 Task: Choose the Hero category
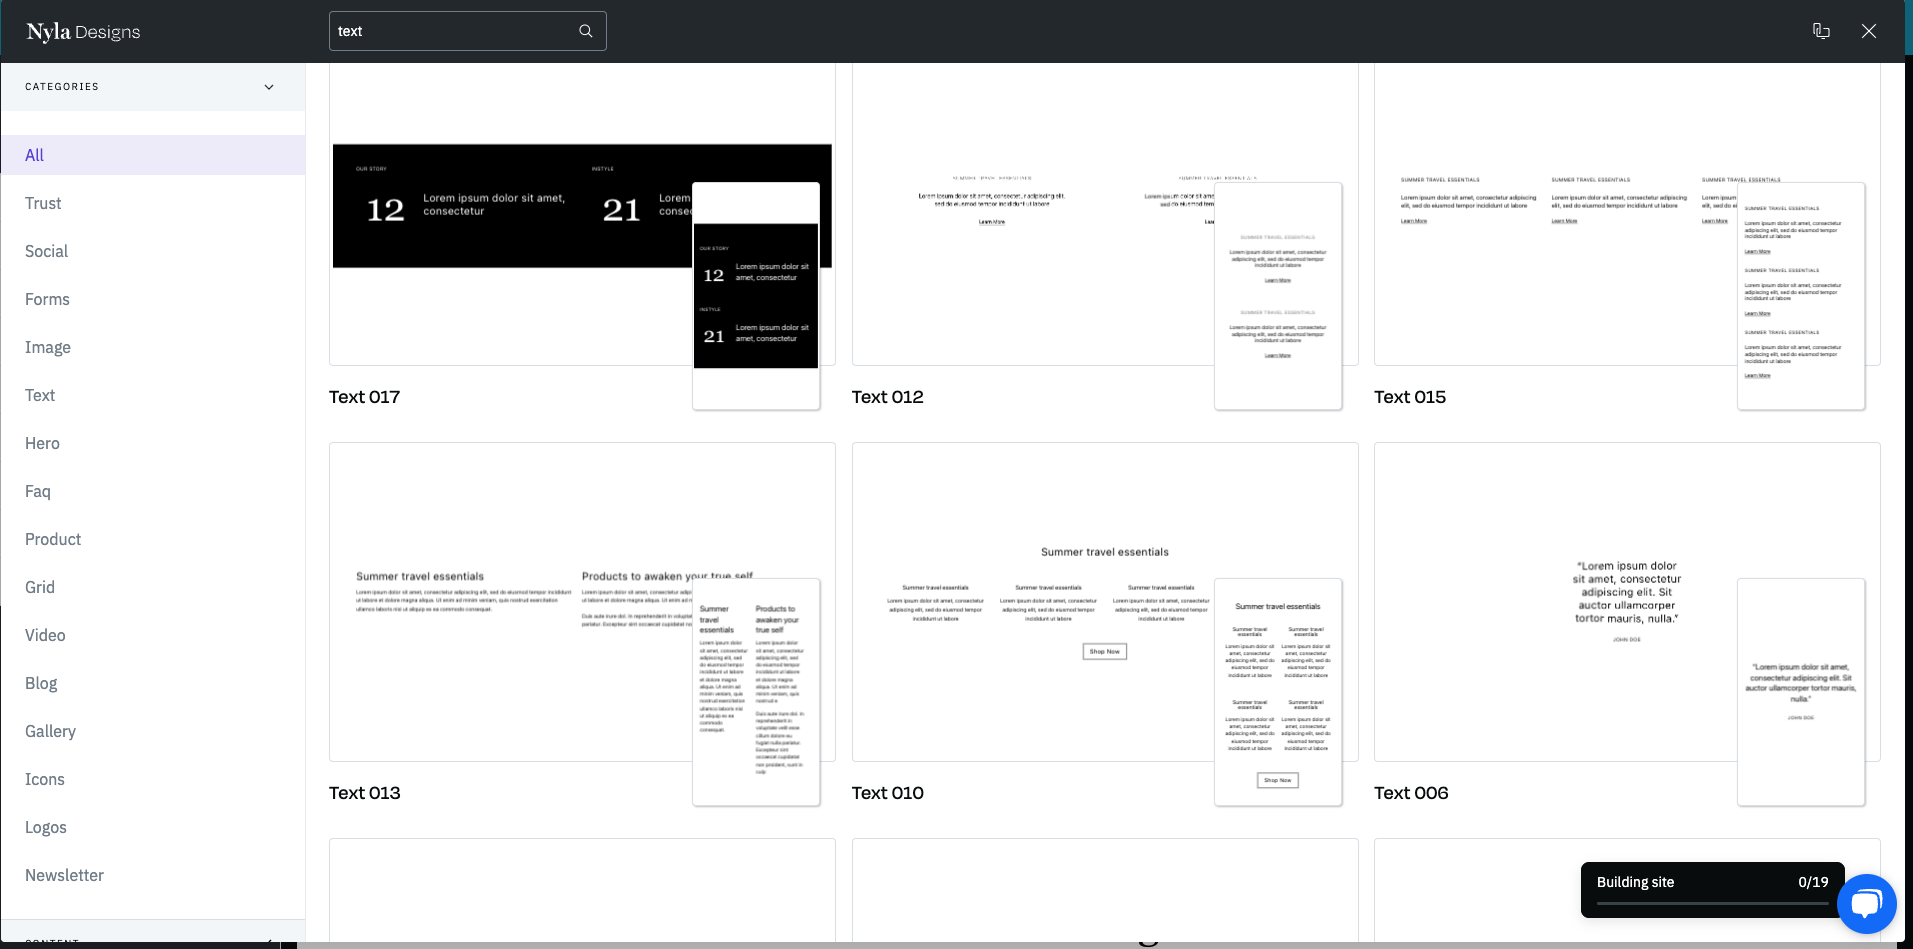coord(153,443)
